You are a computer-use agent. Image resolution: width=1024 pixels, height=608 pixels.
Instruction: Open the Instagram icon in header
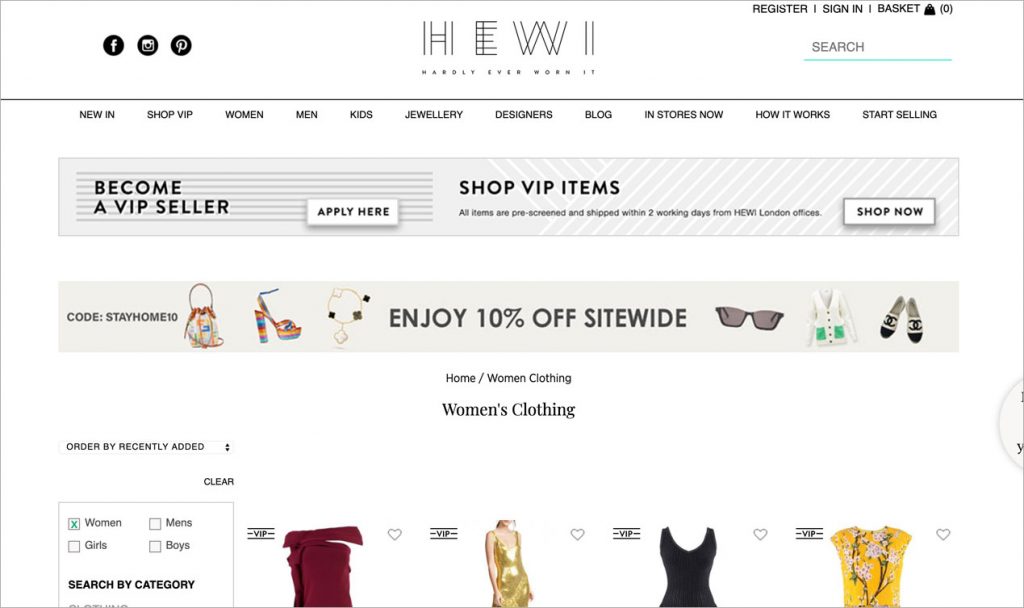click(148, 45)
